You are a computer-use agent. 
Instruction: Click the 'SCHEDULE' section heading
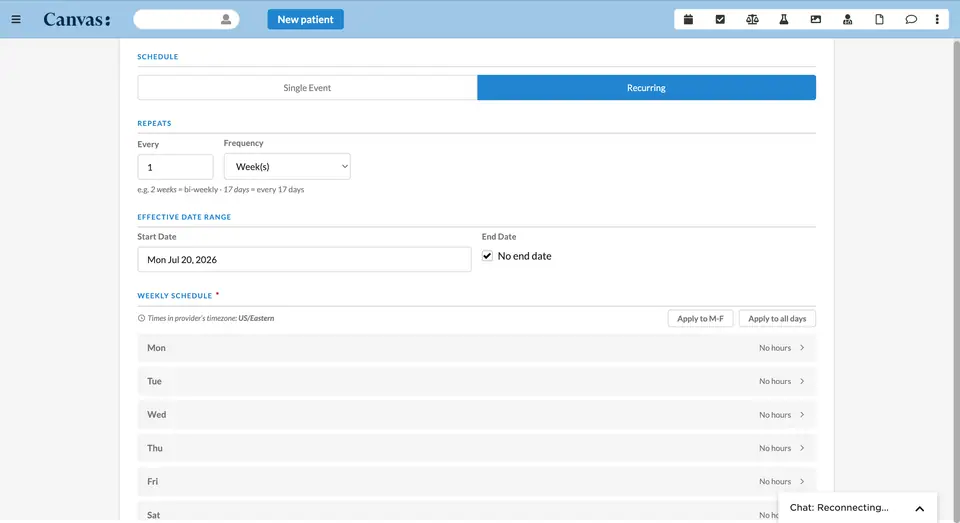click(158, 56)
